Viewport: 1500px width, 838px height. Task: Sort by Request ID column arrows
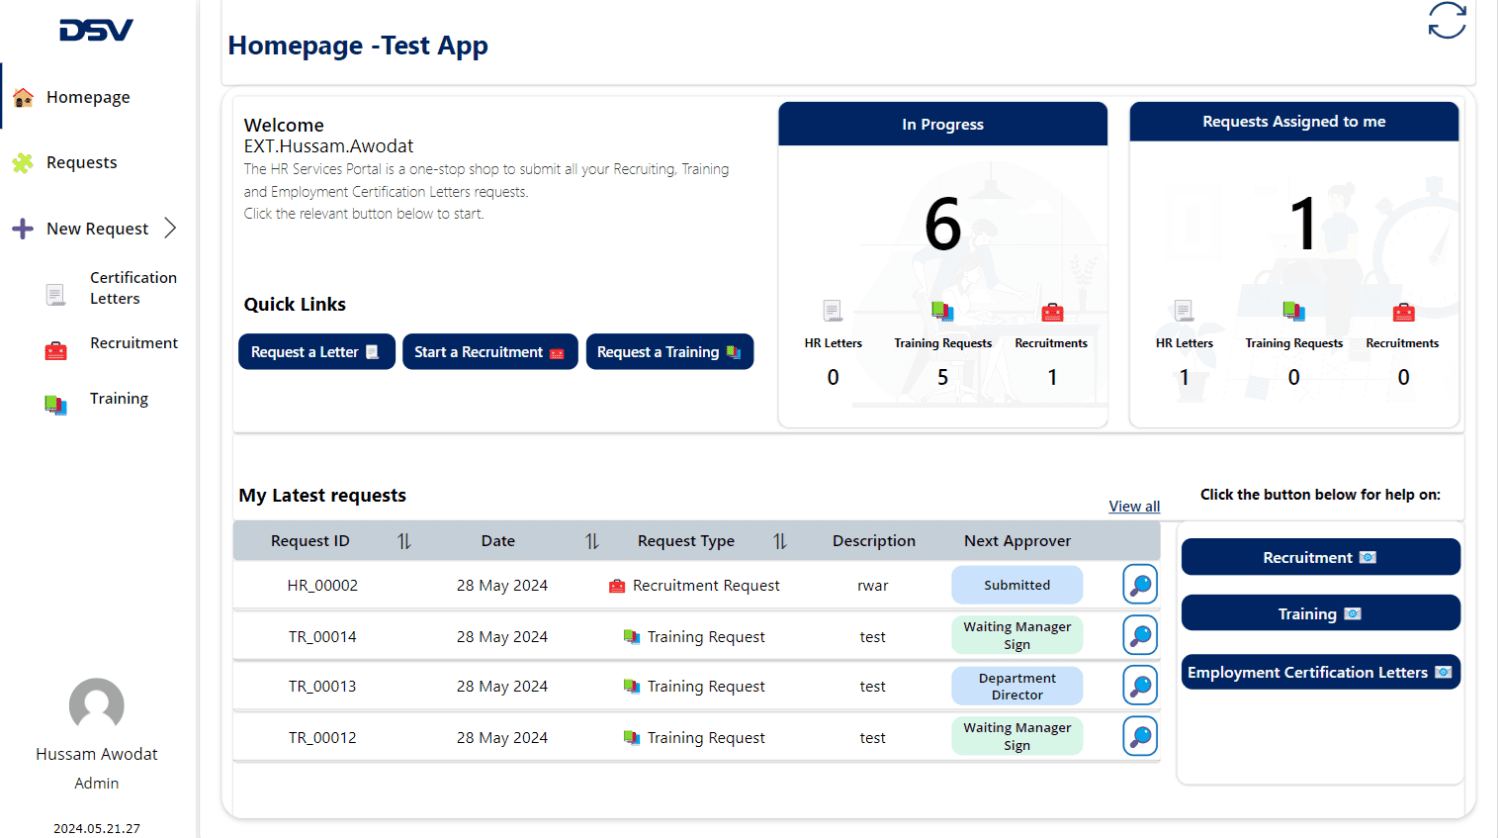(x=404, y=541)
